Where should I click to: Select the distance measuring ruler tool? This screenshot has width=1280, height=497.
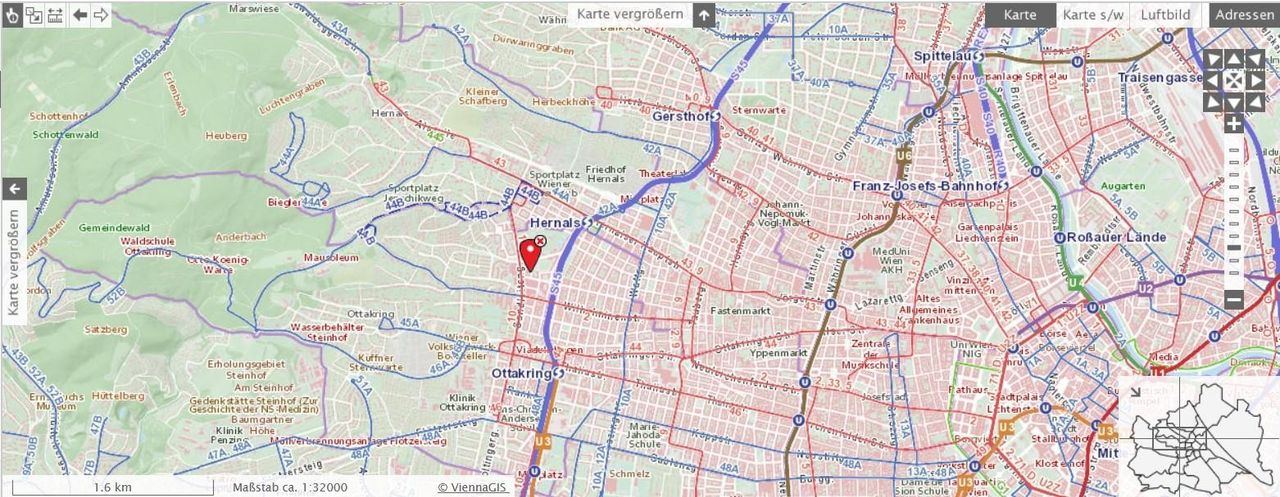pos(54,15)
